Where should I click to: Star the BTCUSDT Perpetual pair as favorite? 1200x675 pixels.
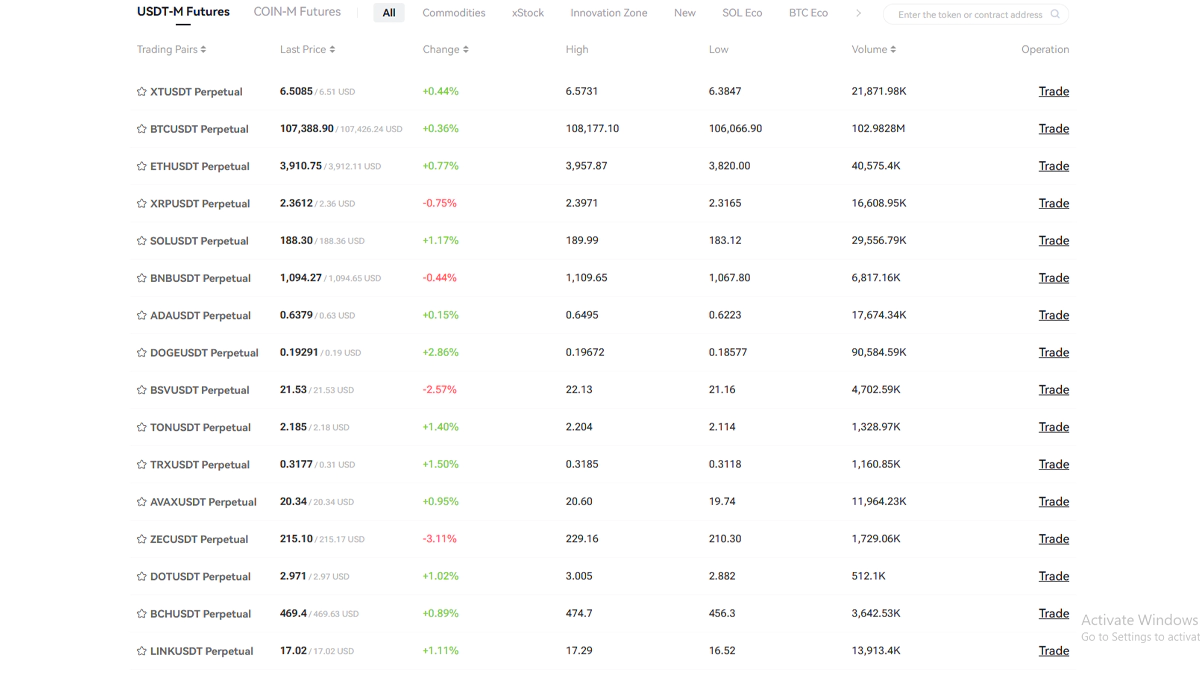pyautogui.click(x=141, y=129)
